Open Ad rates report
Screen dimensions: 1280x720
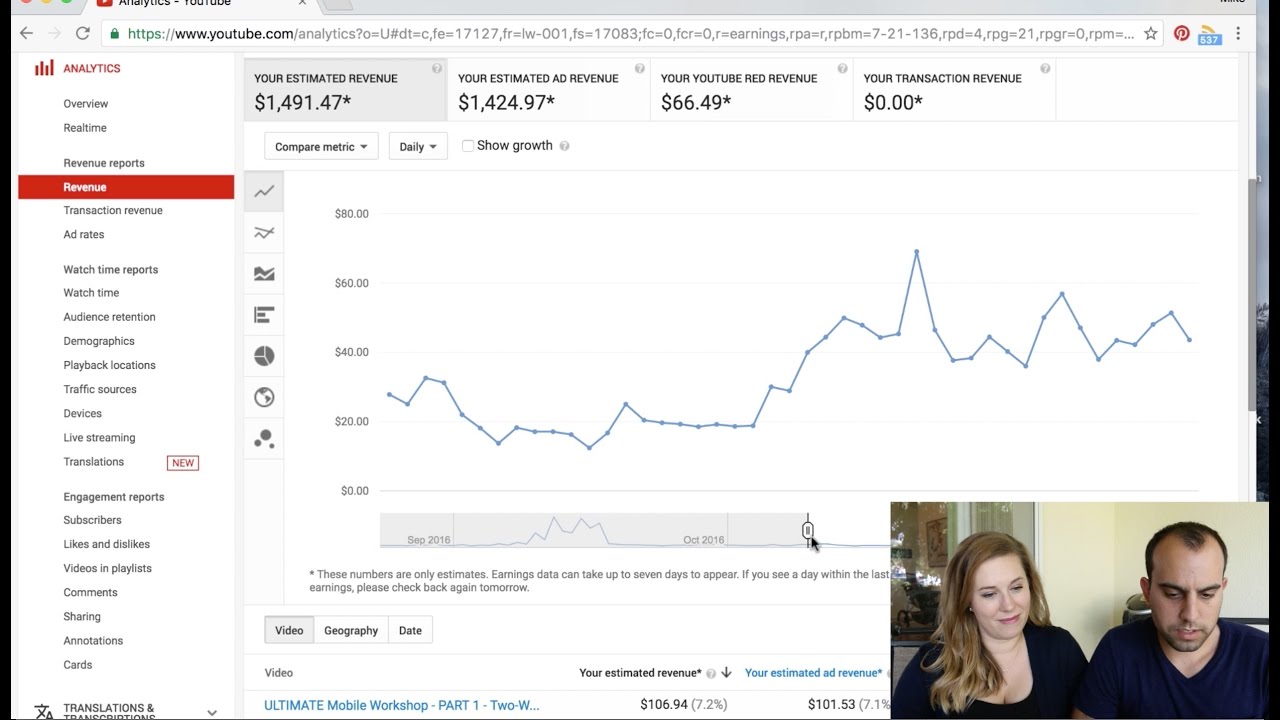[x=84, y=235]
